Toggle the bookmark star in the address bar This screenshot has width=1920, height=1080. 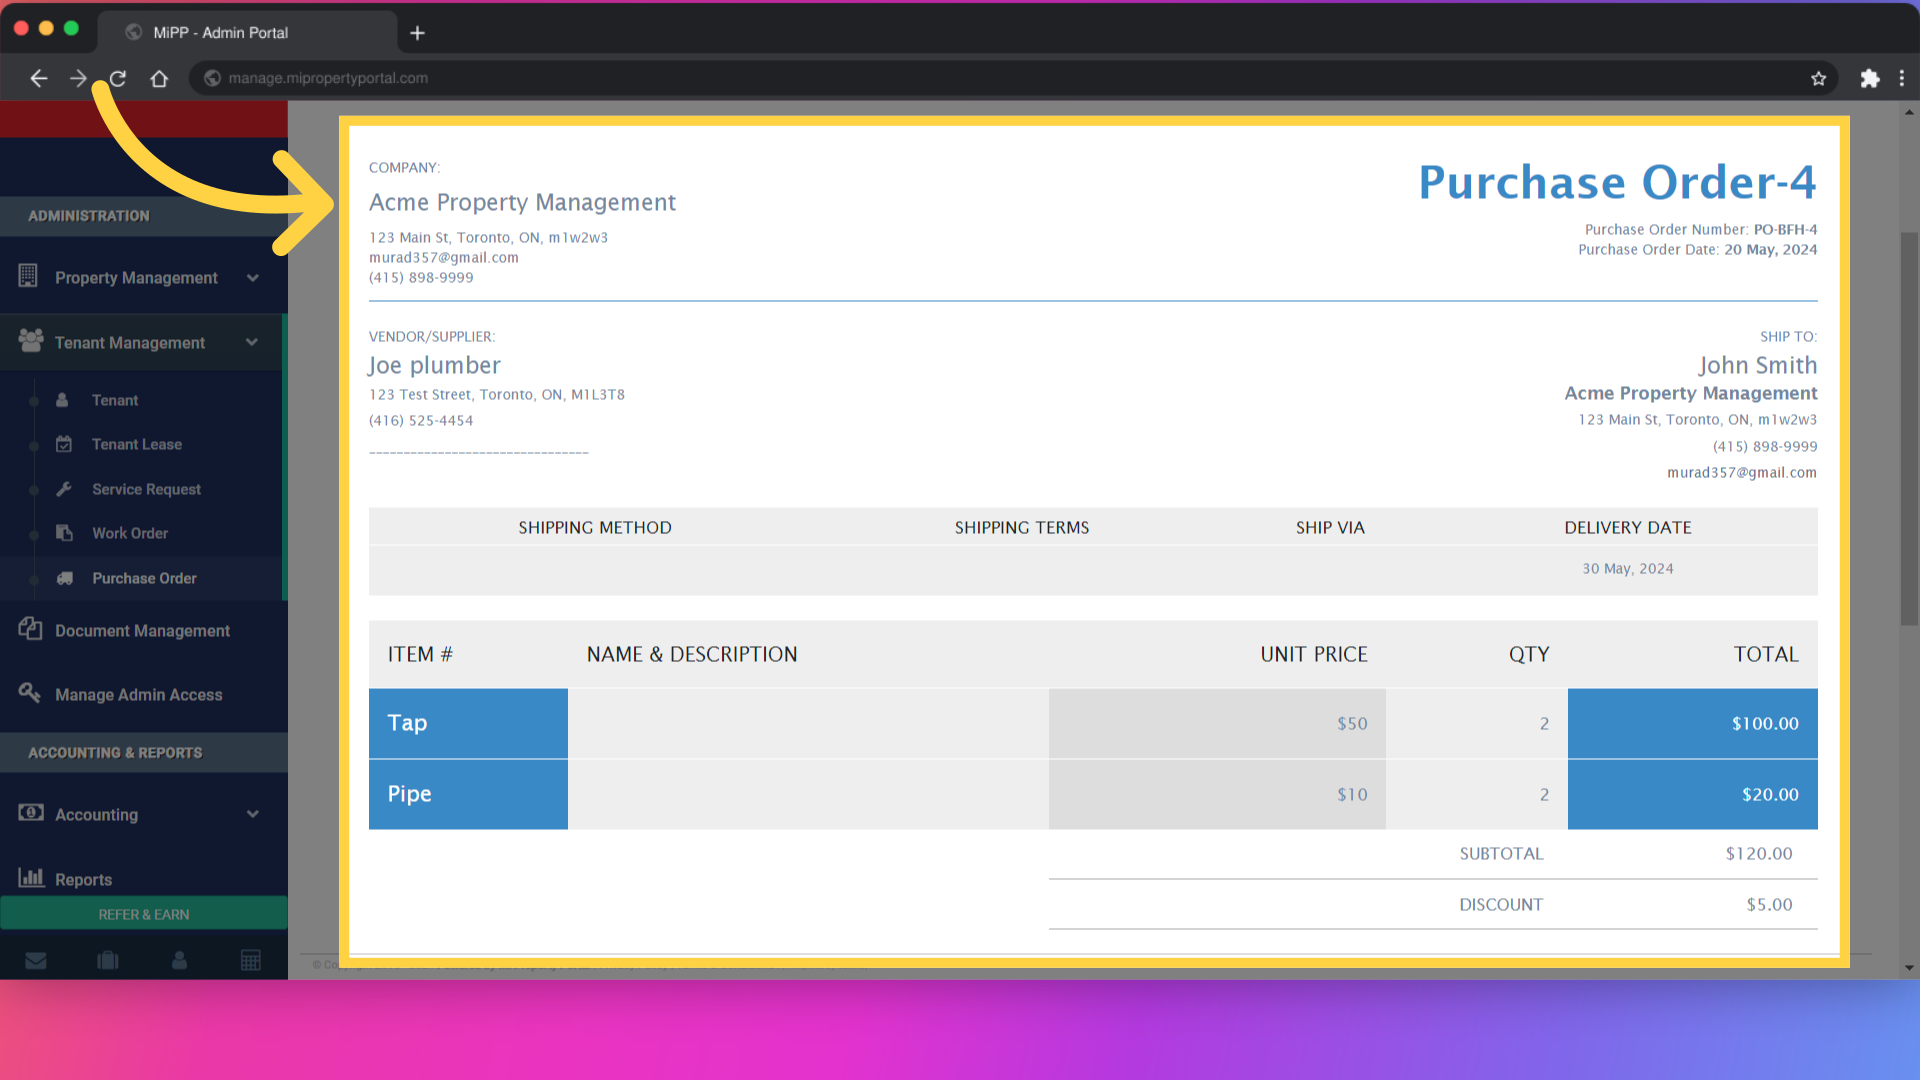(x=1819, y=78)
